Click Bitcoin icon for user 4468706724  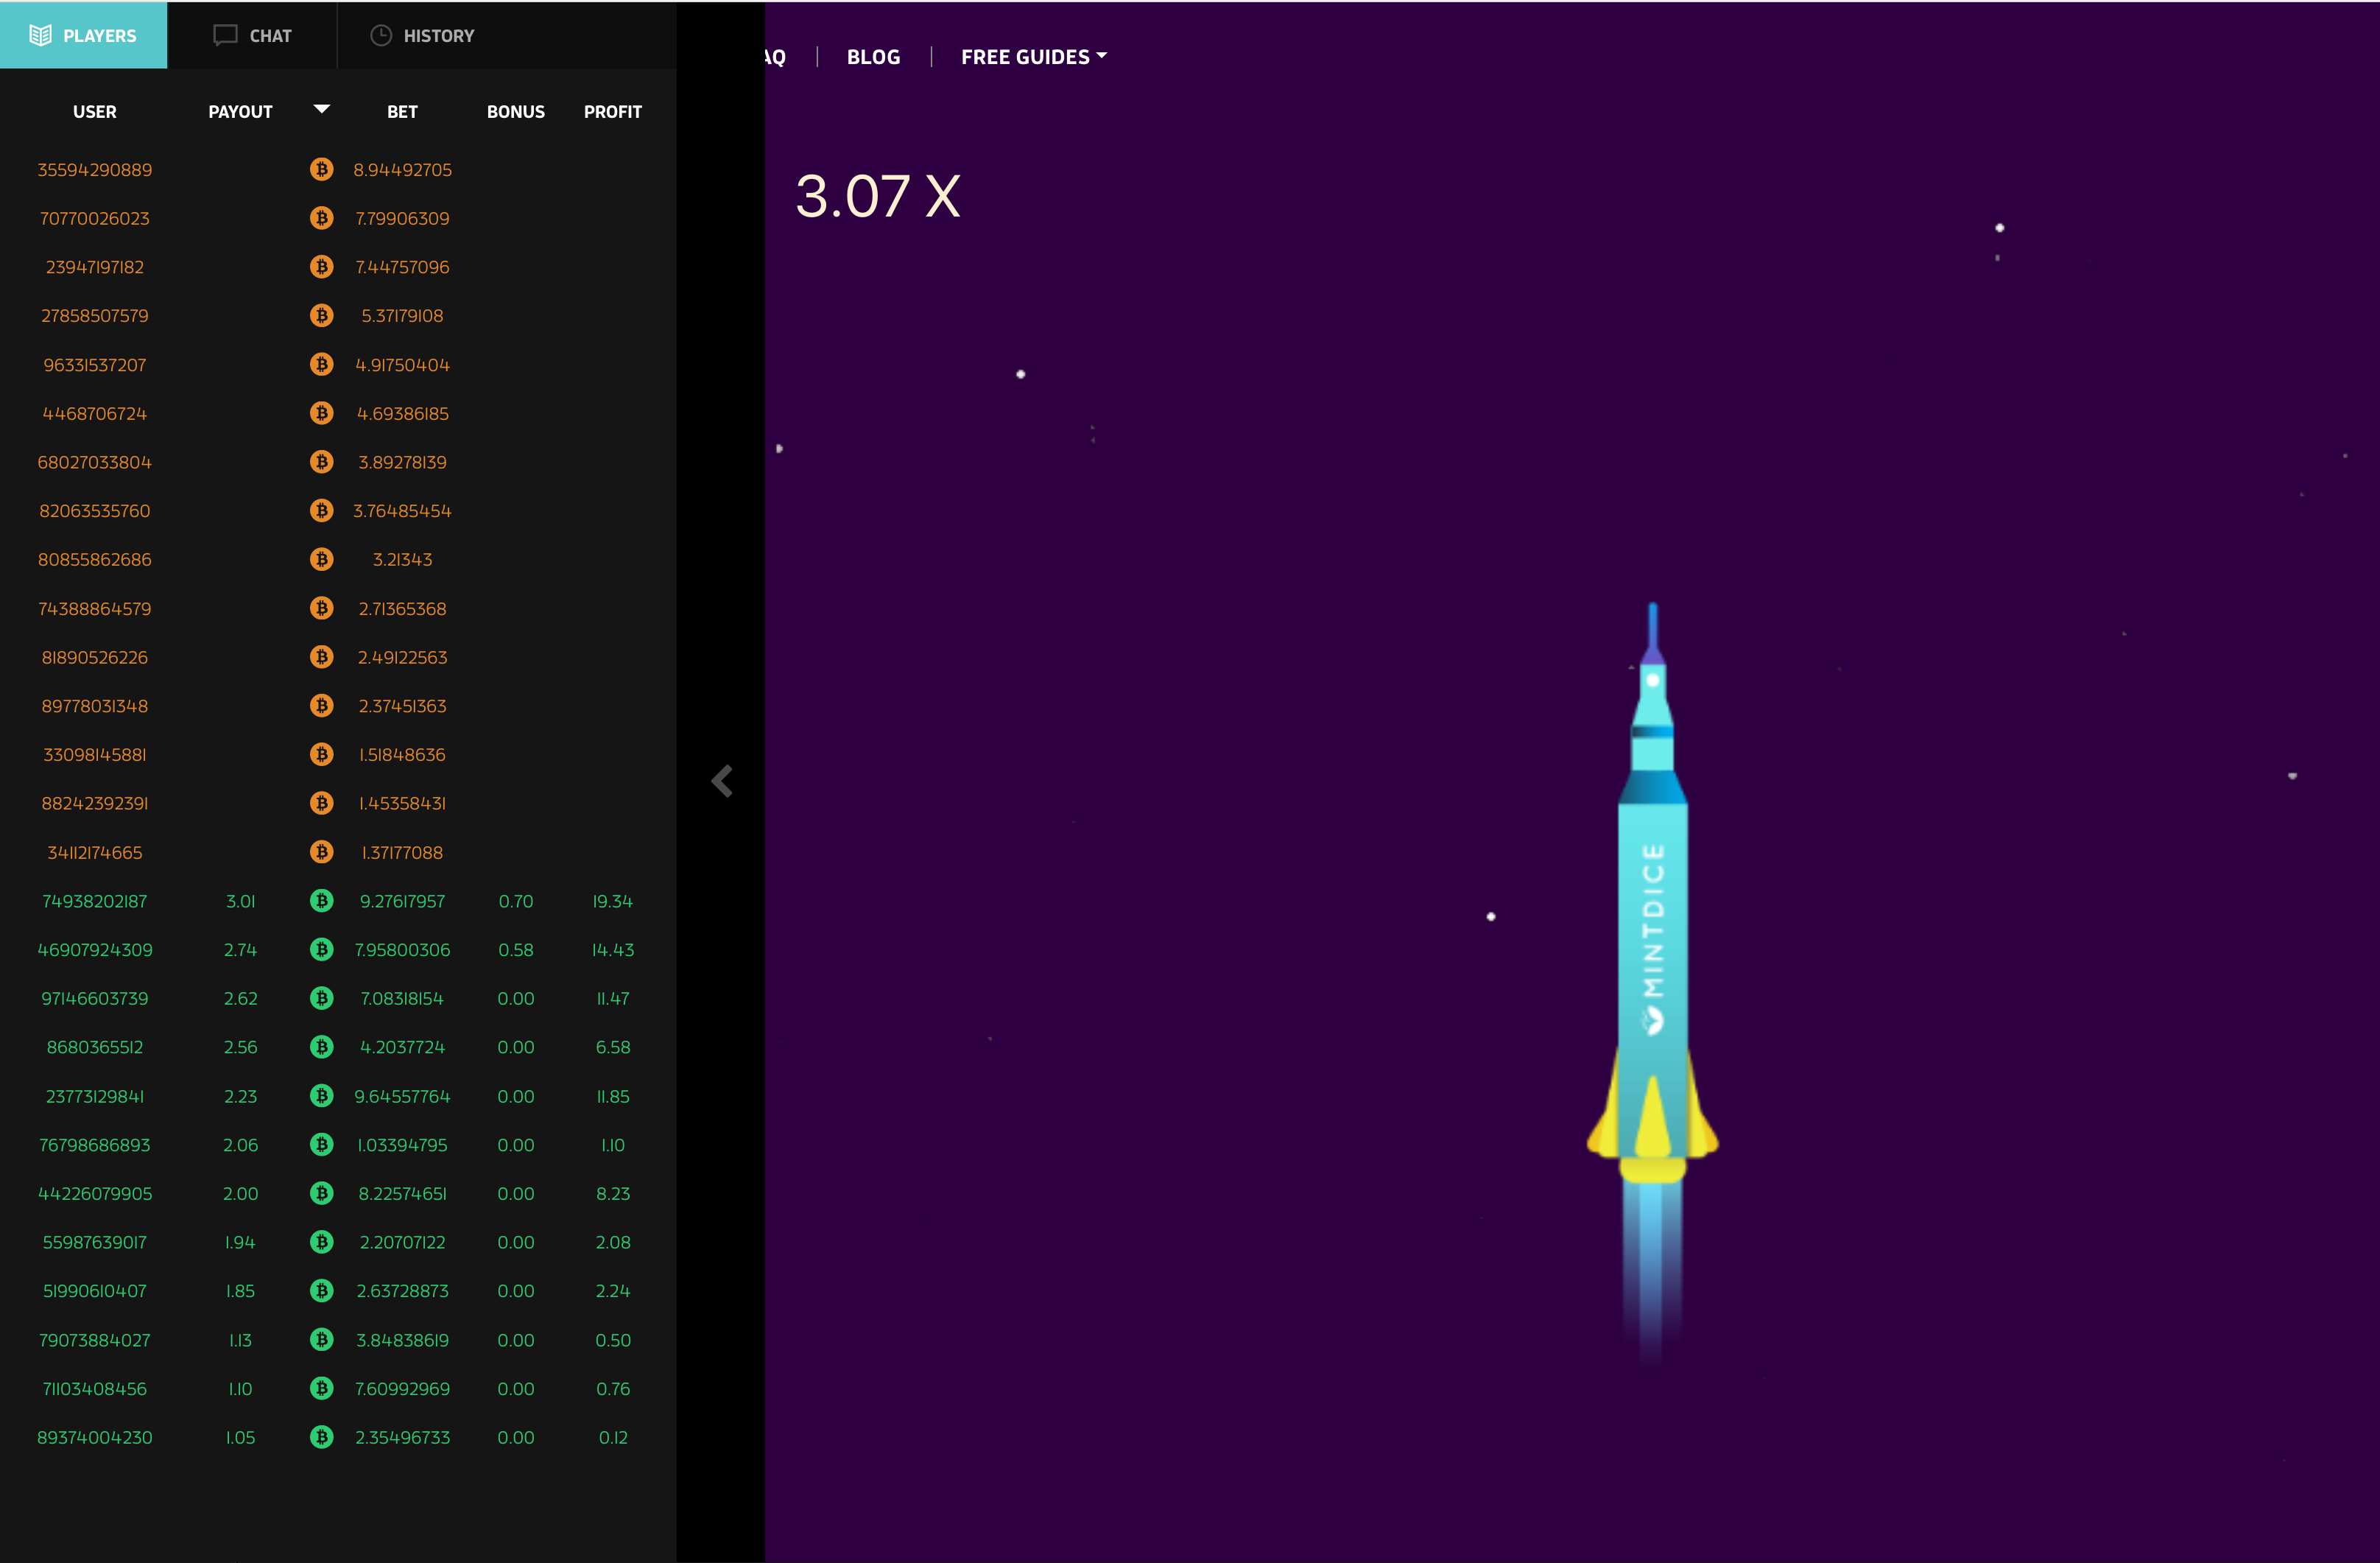click(321, 413)
